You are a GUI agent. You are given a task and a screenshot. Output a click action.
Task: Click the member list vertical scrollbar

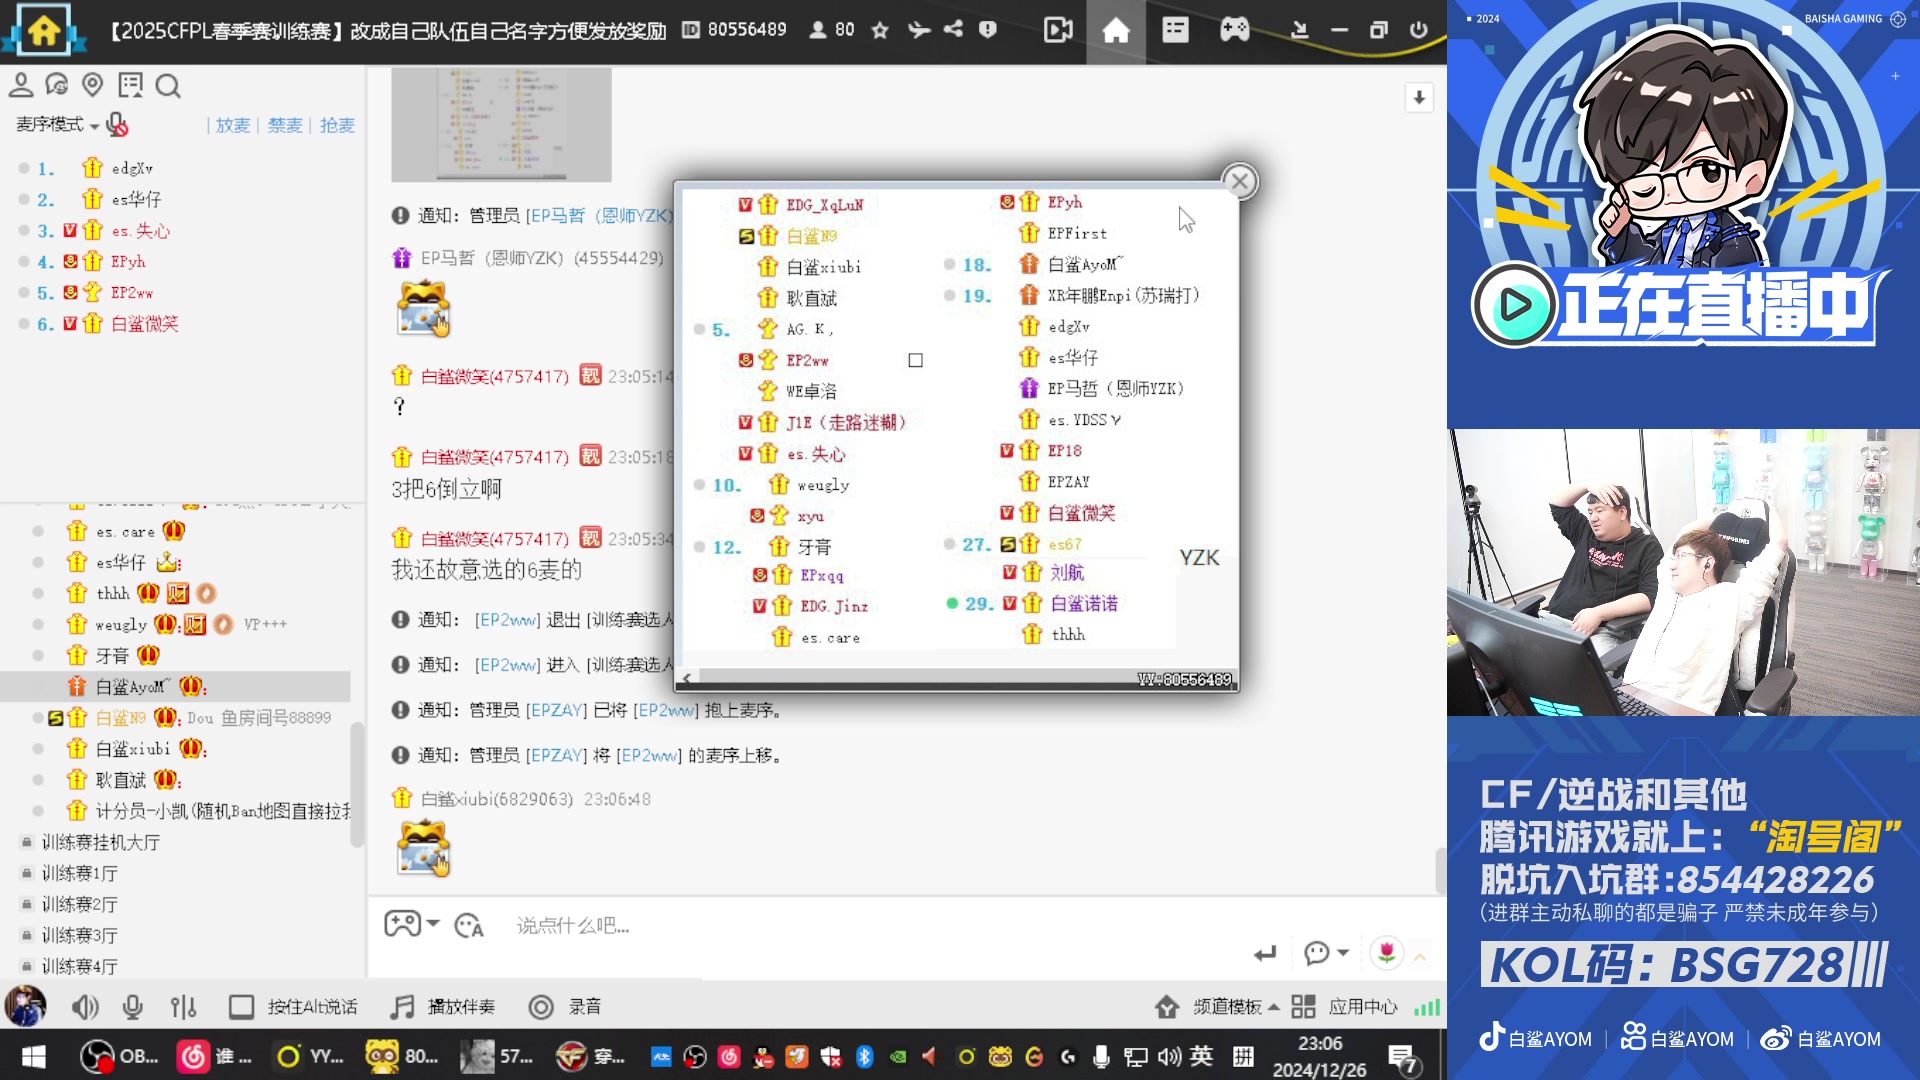click(357, 785)
